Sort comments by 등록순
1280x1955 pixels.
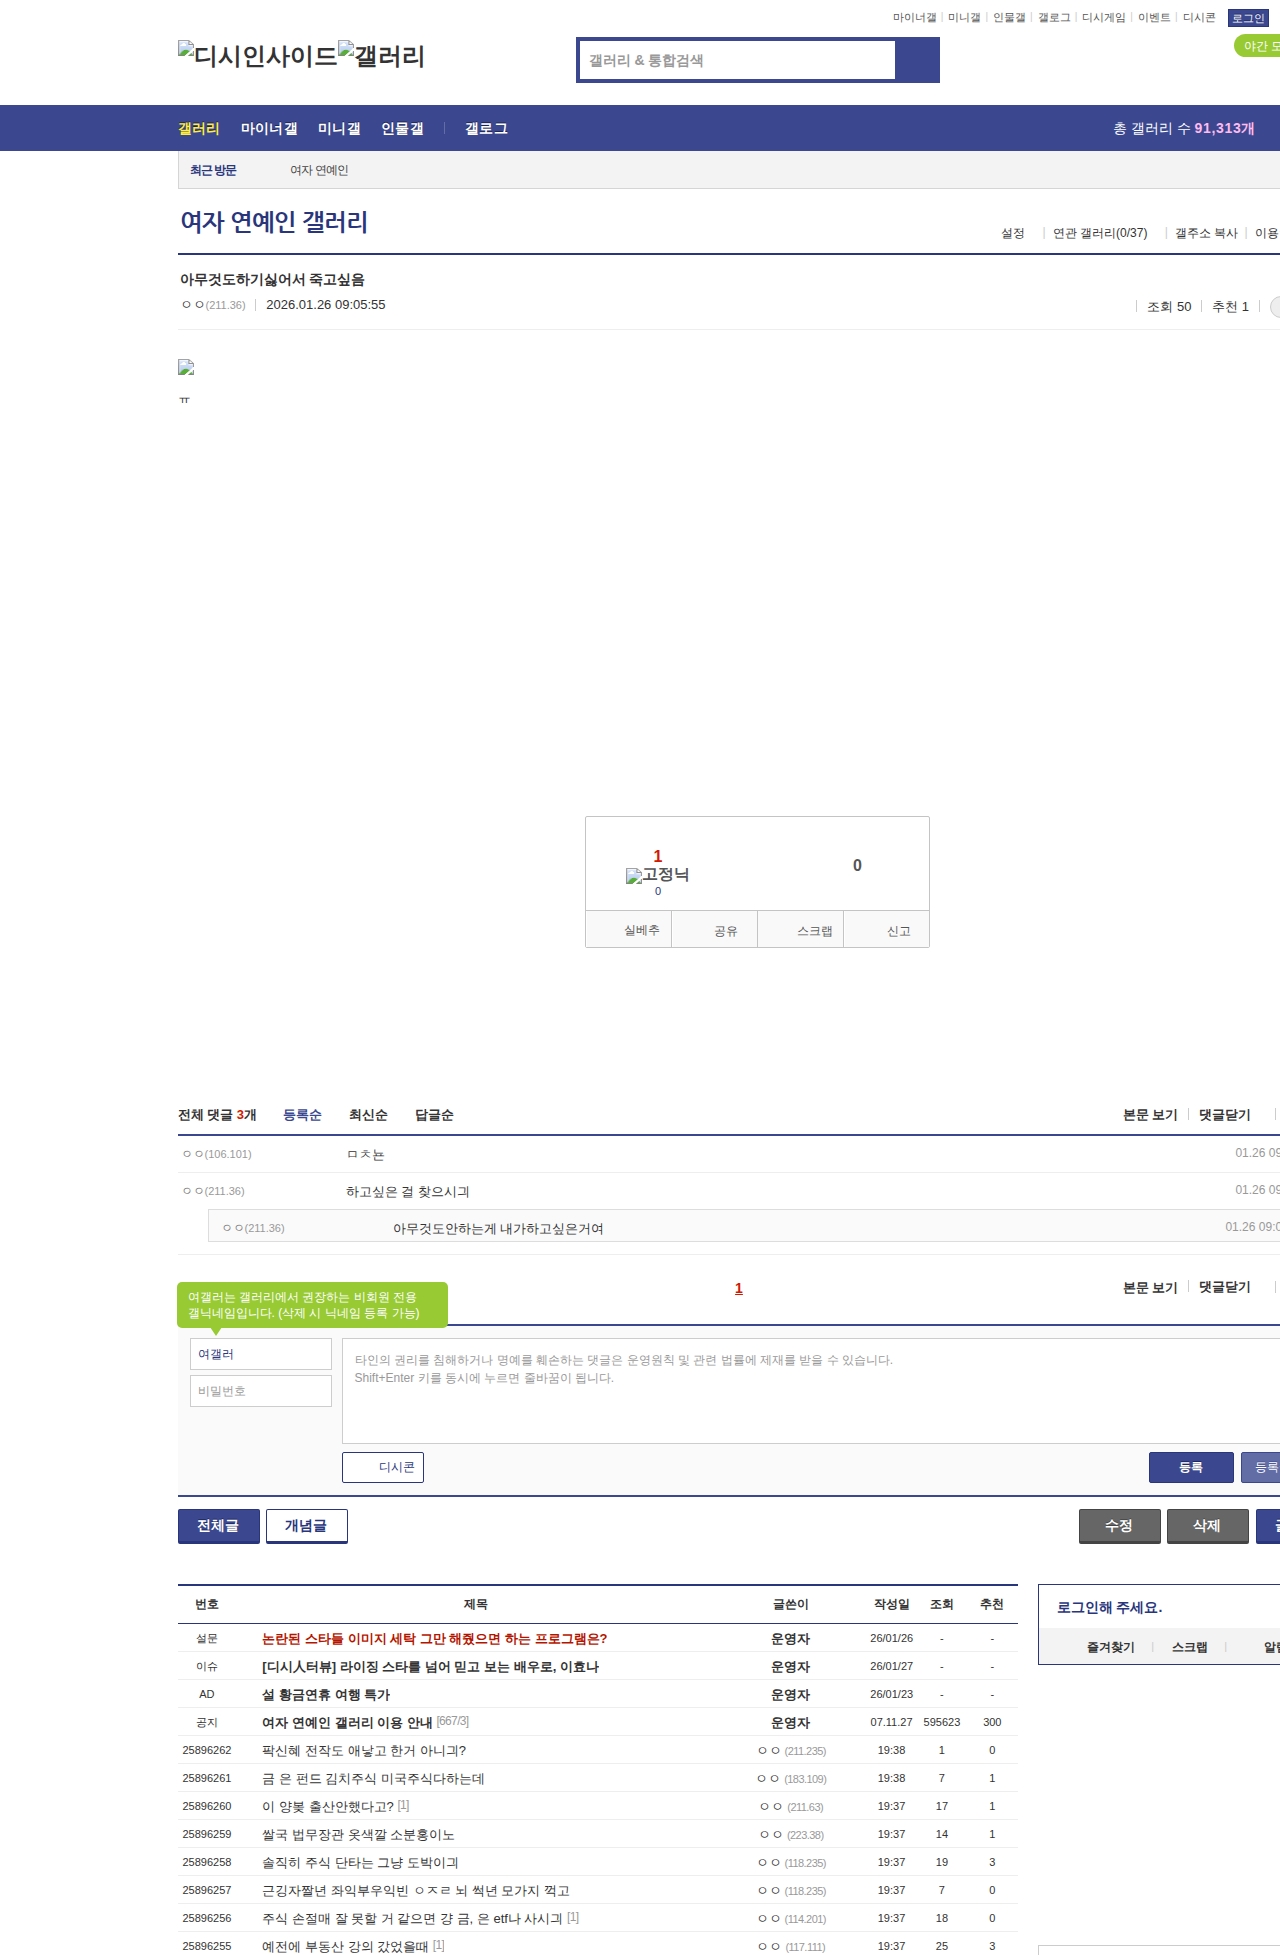click(302, 1115)
